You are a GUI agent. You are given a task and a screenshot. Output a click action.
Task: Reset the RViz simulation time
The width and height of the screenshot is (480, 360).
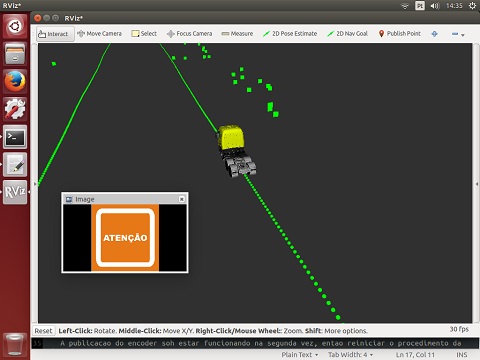43,331
